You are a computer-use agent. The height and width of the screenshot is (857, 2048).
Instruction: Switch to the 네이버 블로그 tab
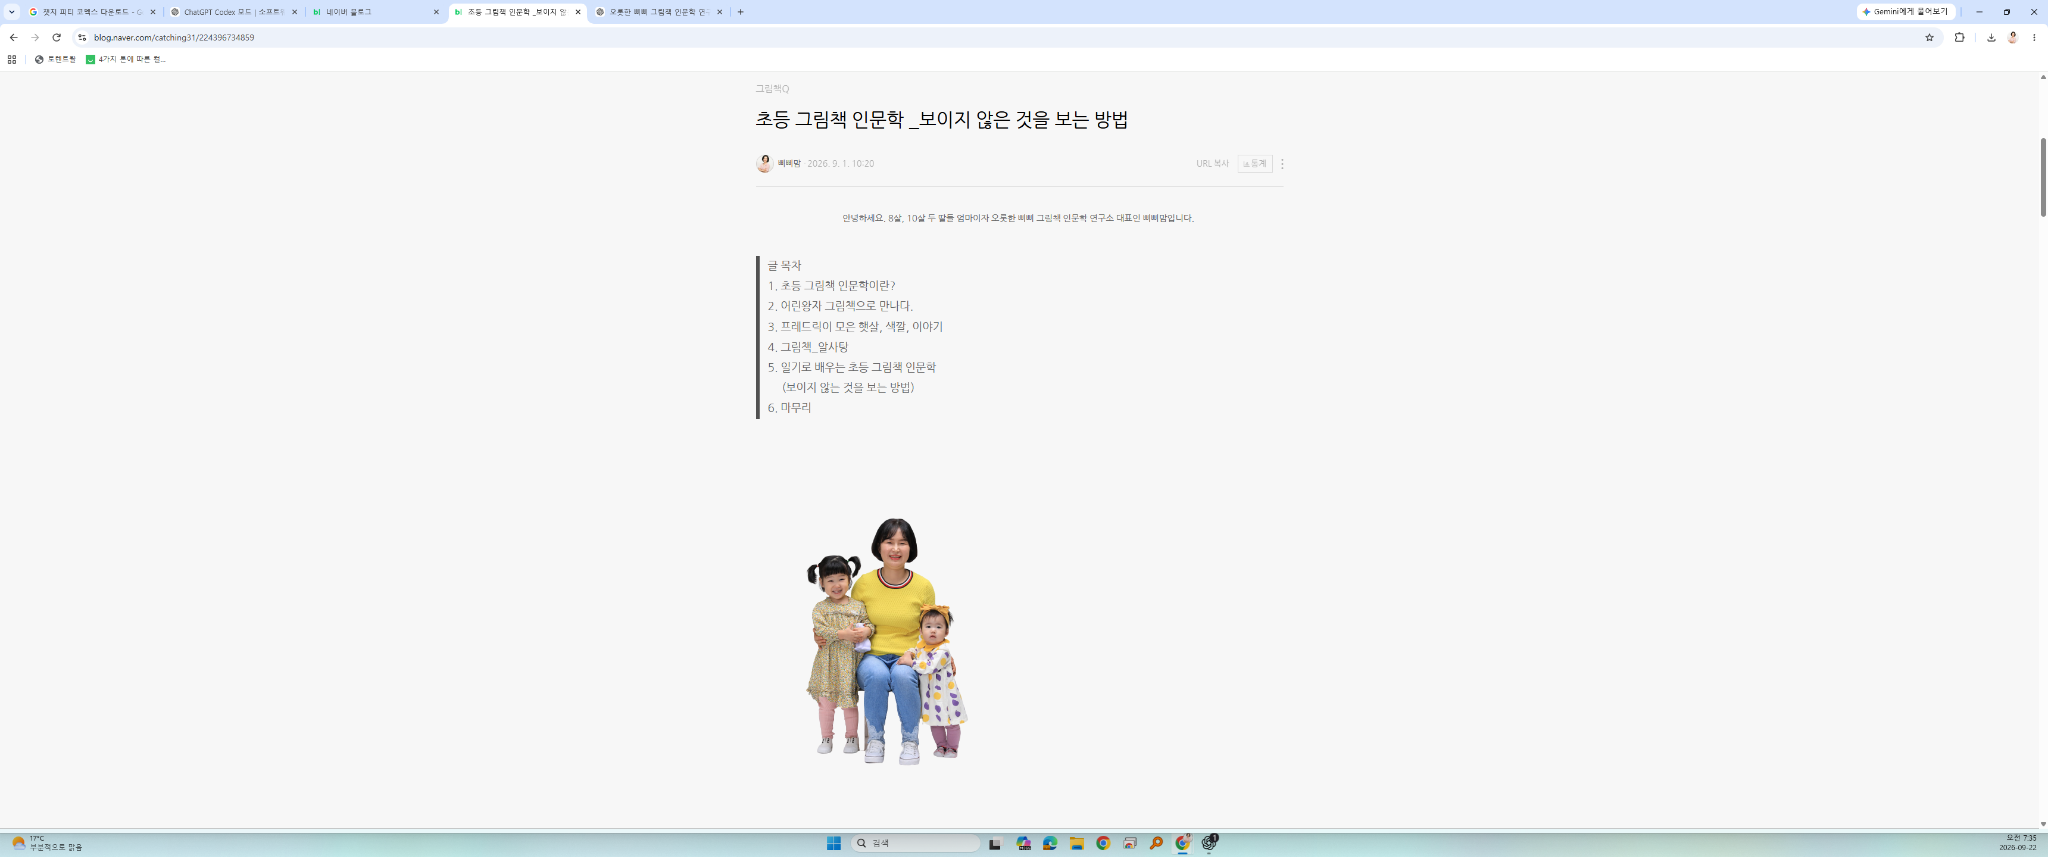pos(375,12)
